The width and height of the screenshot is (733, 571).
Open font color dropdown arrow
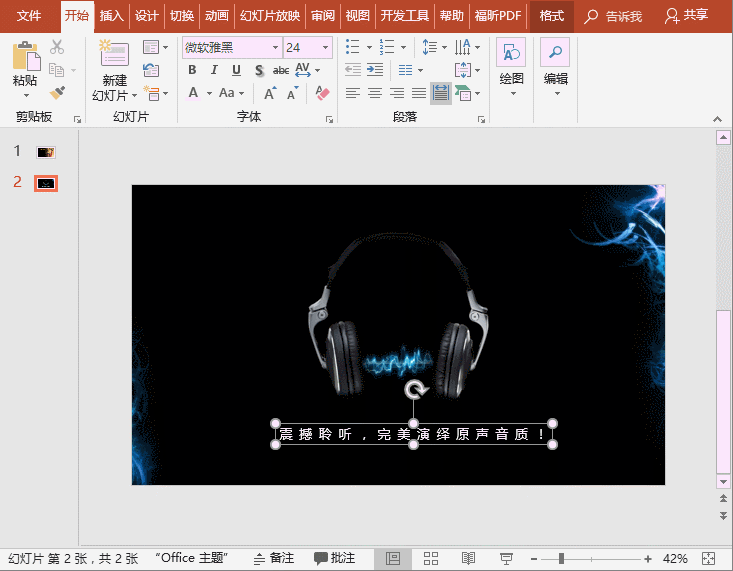tap(209, 93)
